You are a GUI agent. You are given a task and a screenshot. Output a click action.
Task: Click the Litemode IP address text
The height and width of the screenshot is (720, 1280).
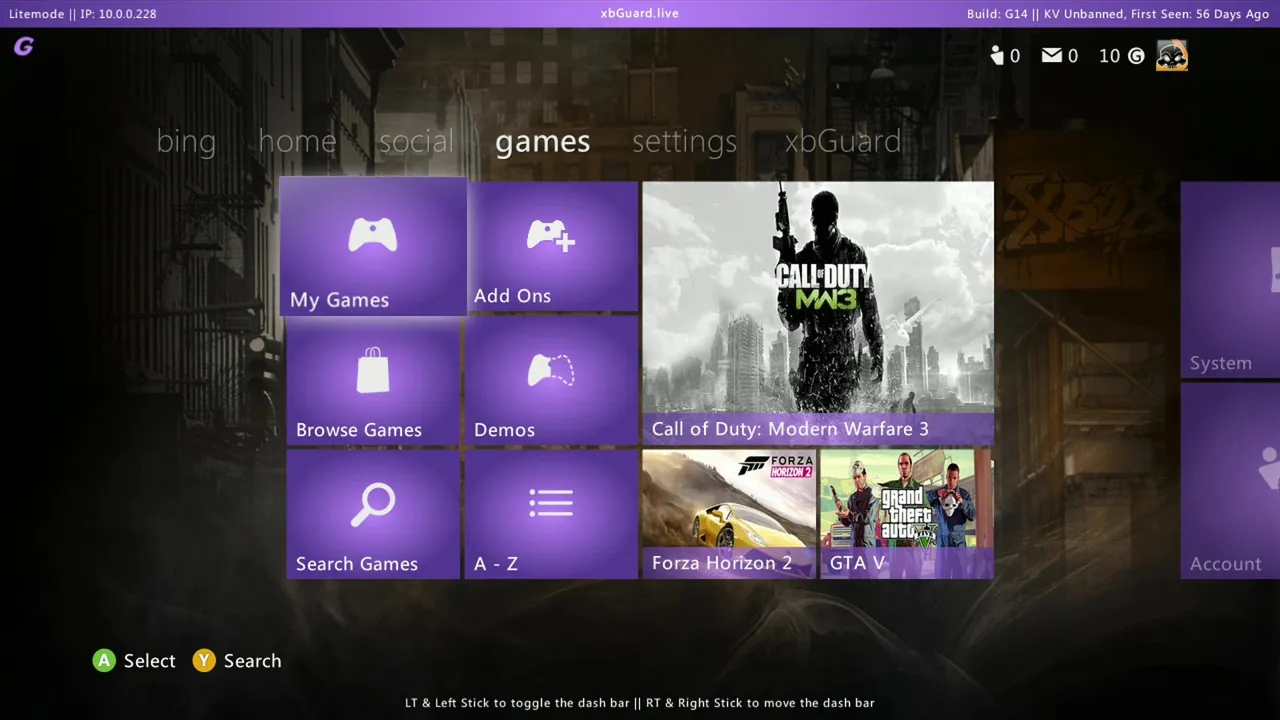83,14
